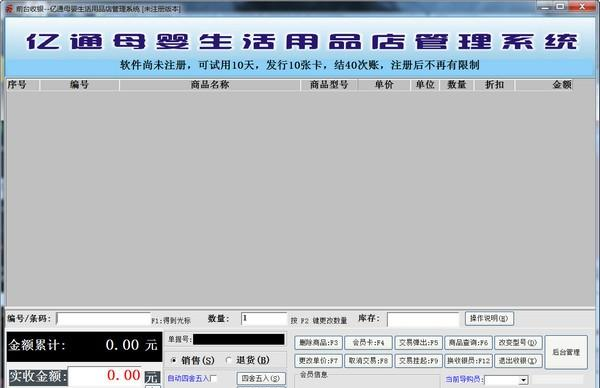Click the 数量 quantity input field
Viewport: 600px width, 388px height.
(x=264, y=319)
